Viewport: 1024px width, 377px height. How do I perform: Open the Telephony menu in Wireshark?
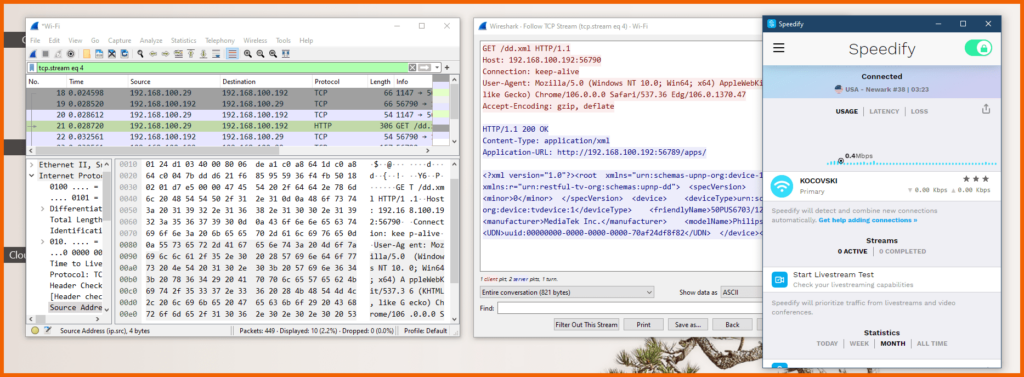tap(220, 41)
